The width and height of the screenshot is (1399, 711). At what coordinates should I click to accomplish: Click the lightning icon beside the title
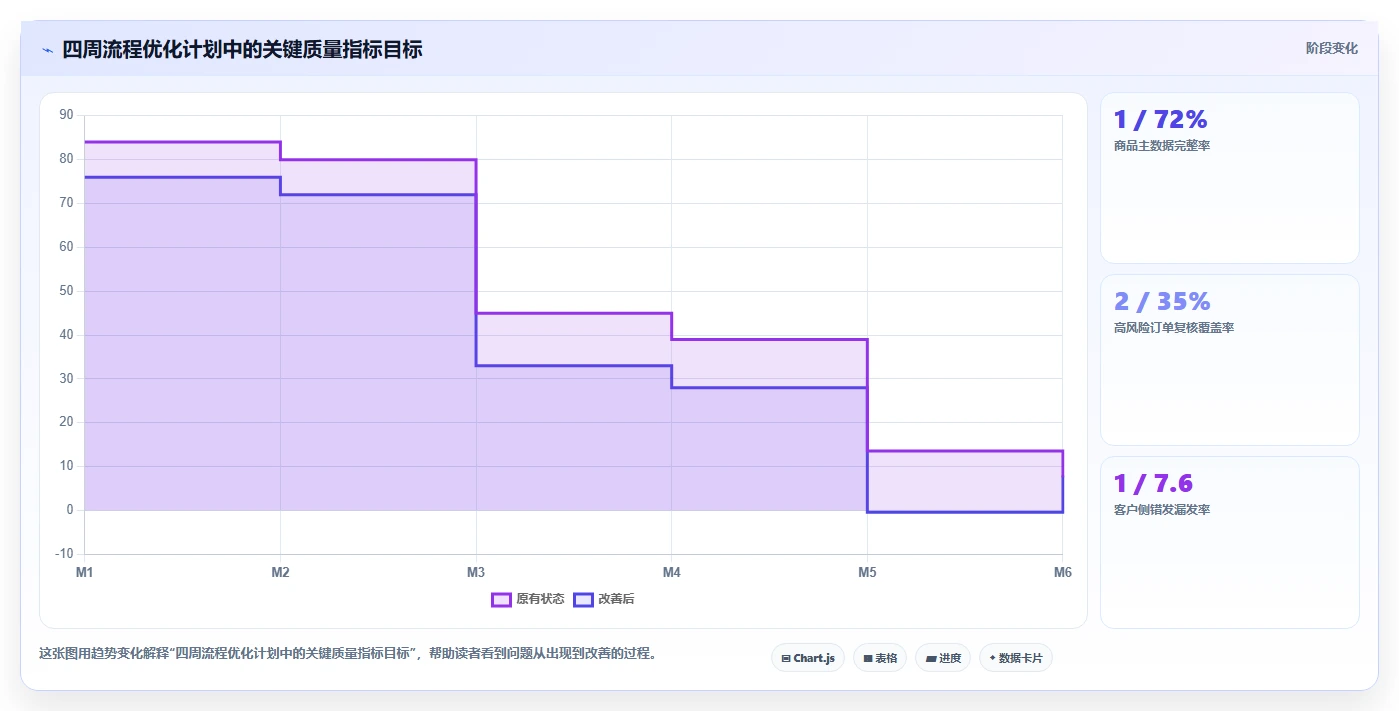[x=47, y=50]
